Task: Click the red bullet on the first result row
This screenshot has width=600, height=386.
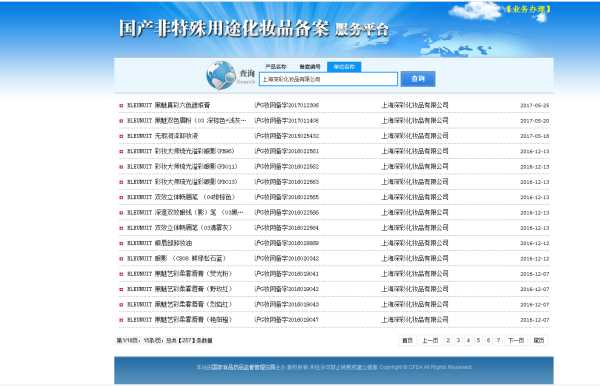Action: [x=121, y=106]
